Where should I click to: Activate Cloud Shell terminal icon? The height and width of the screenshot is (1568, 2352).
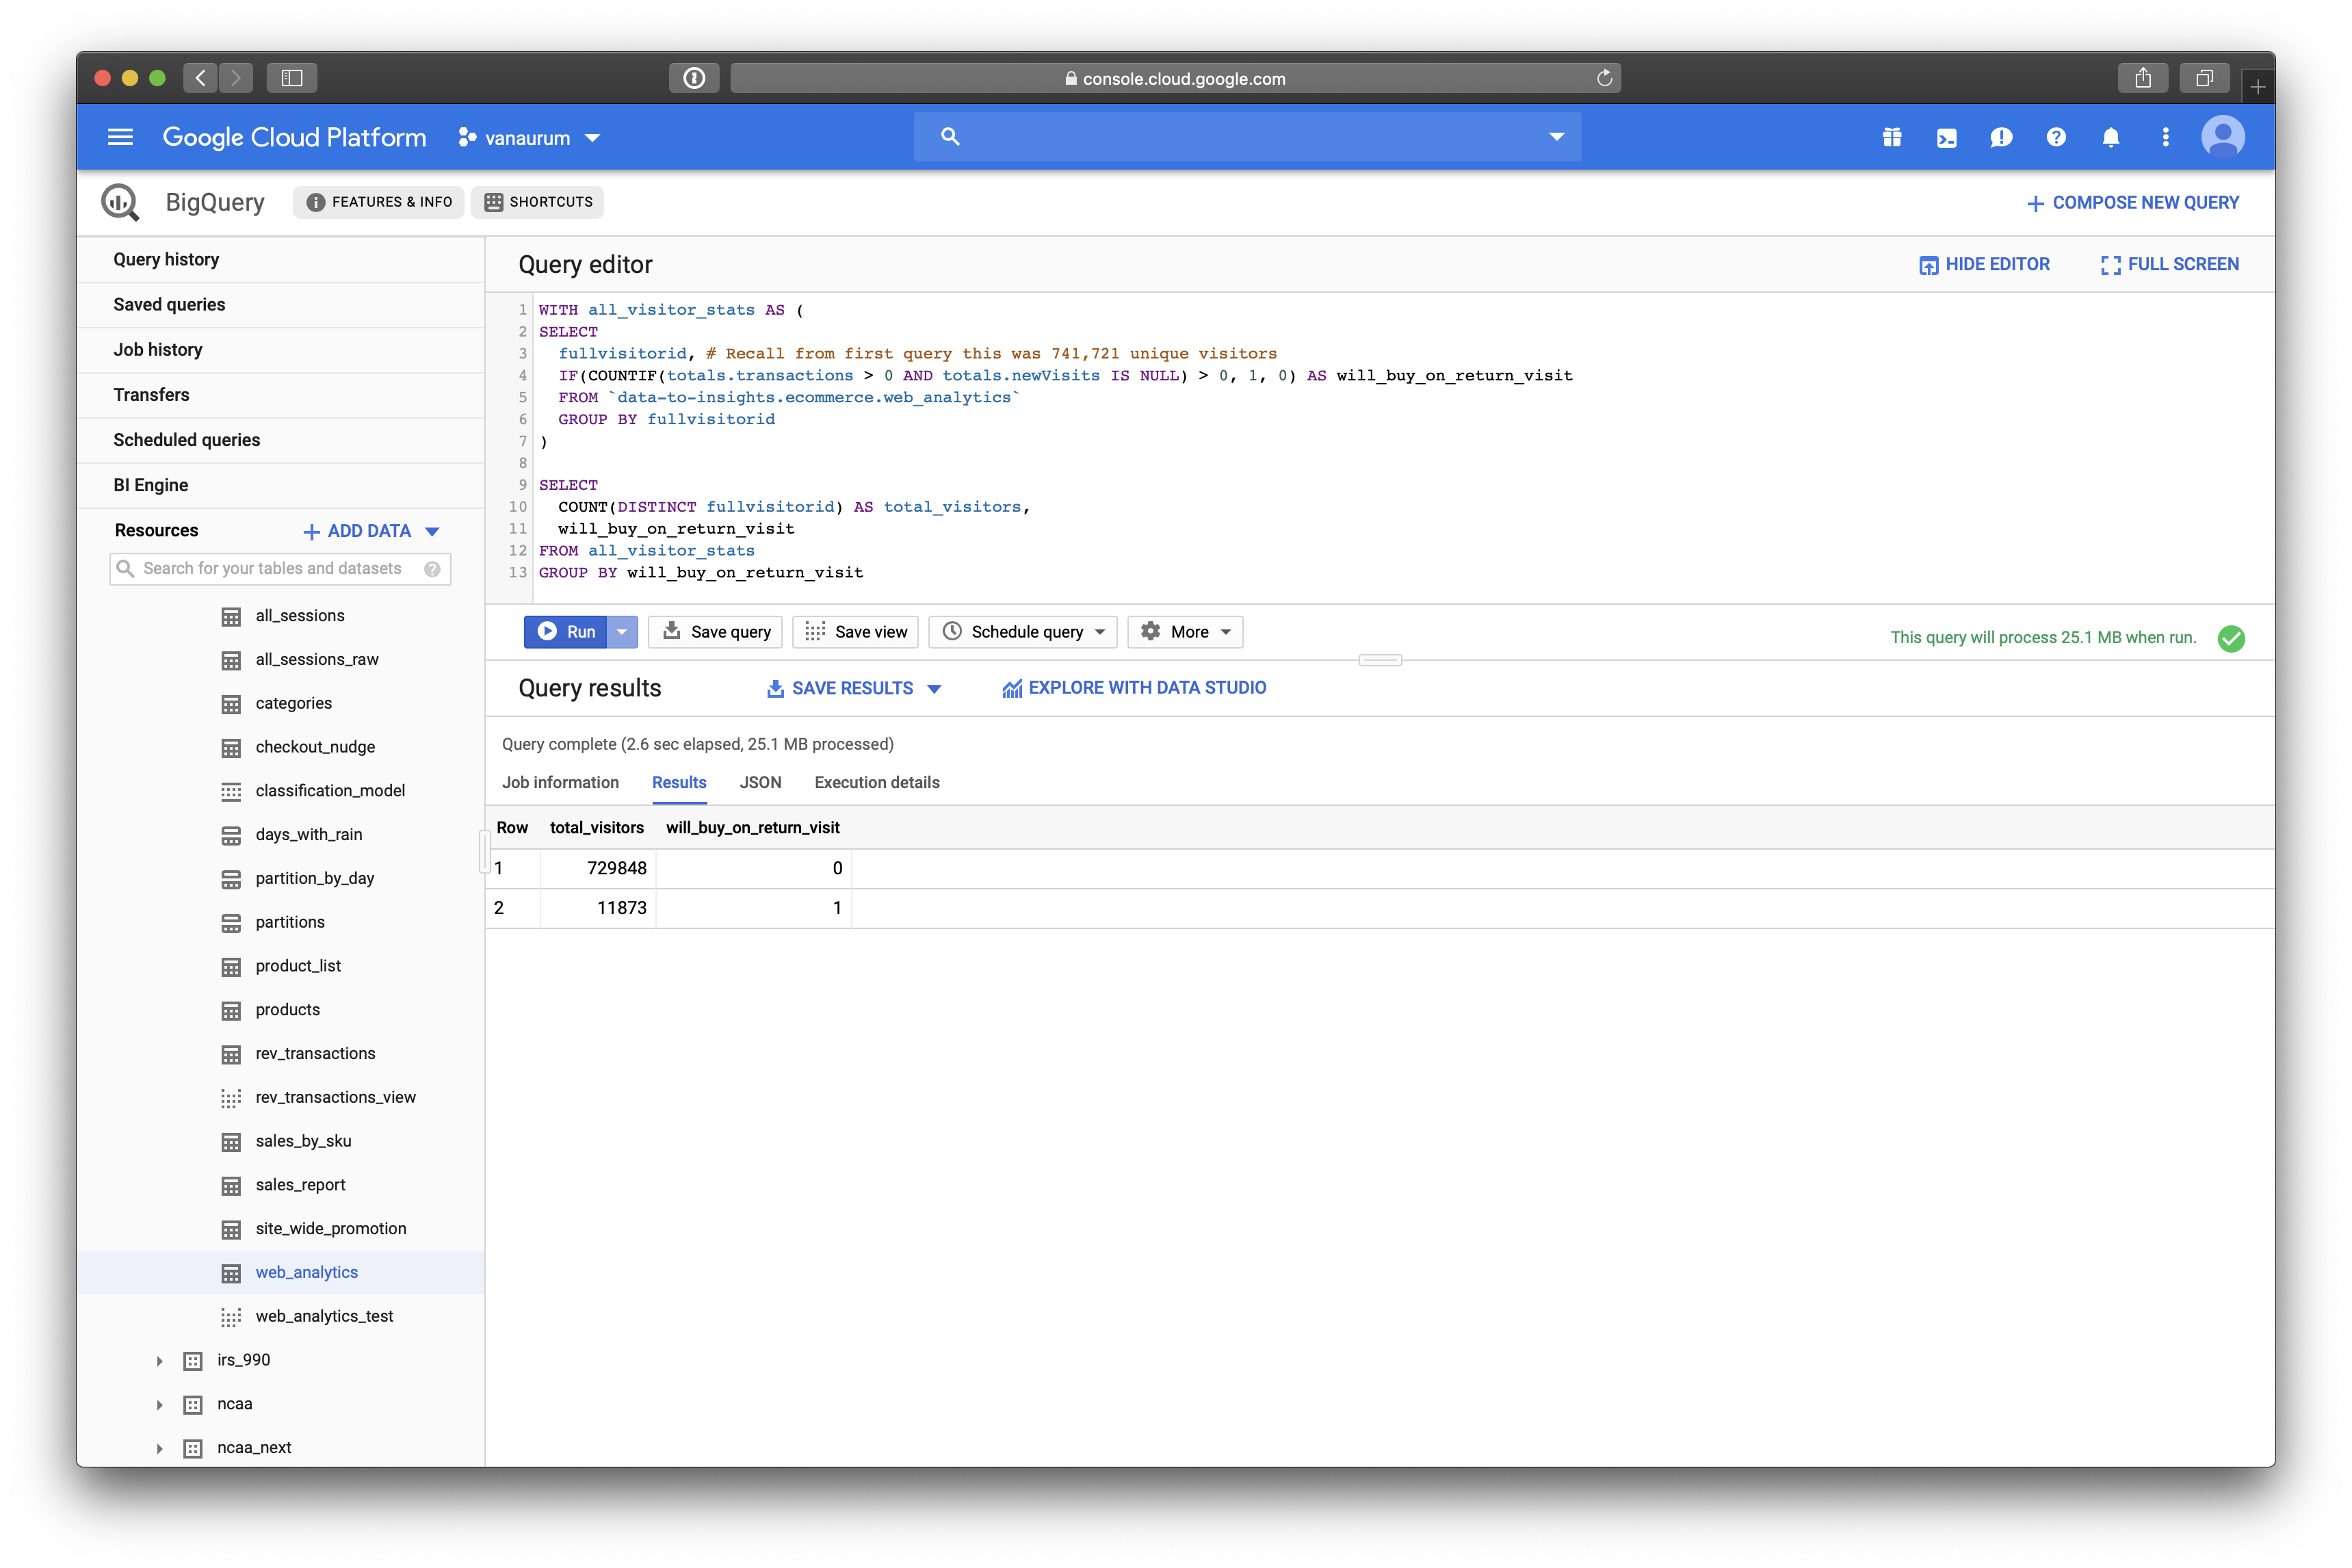coord(1946,138)
